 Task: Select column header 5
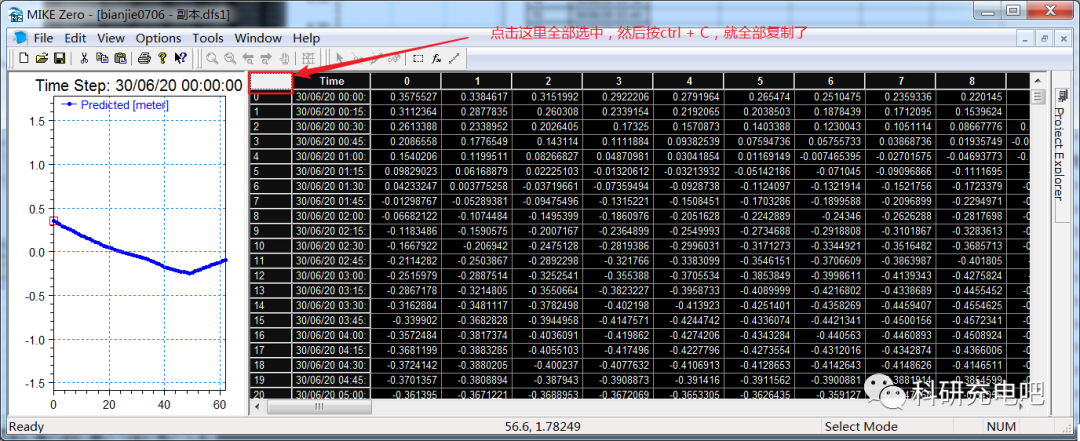[x=759, y=82]
